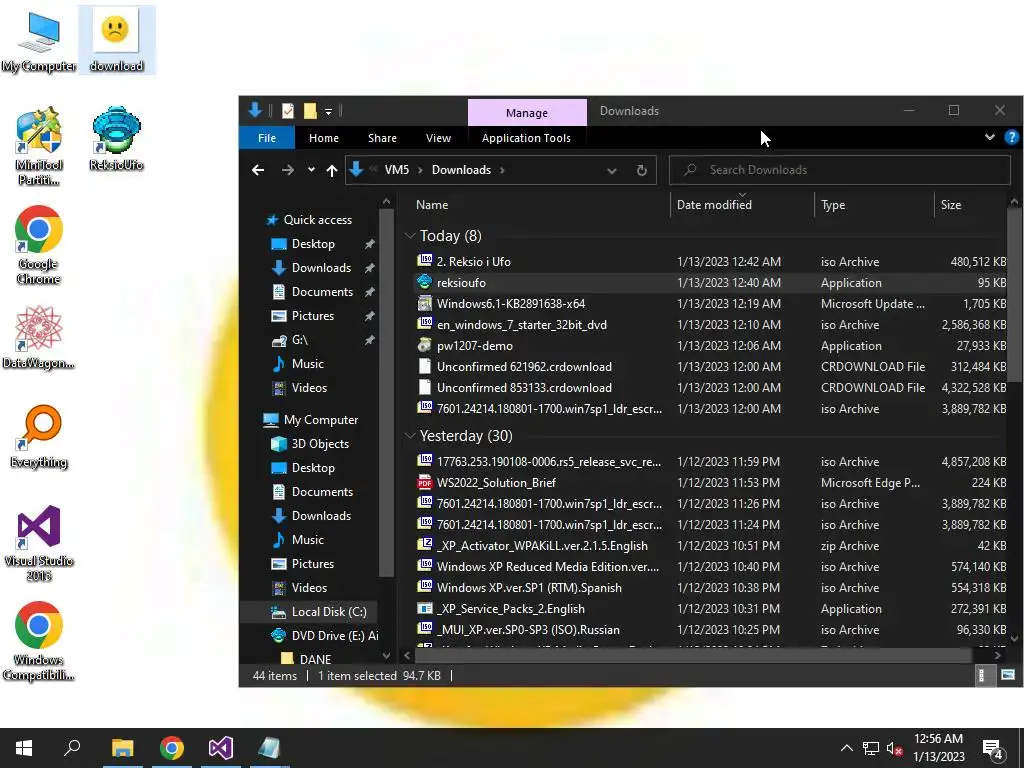Expand the ribbon with the chevron
The width and height of the screenshot is (1024, 768).
pos(989,137)
